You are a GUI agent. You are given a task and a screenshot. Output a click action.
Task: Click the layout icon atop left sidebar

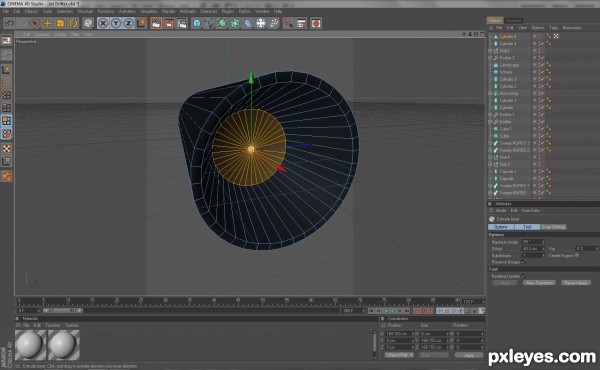point(6,41)
